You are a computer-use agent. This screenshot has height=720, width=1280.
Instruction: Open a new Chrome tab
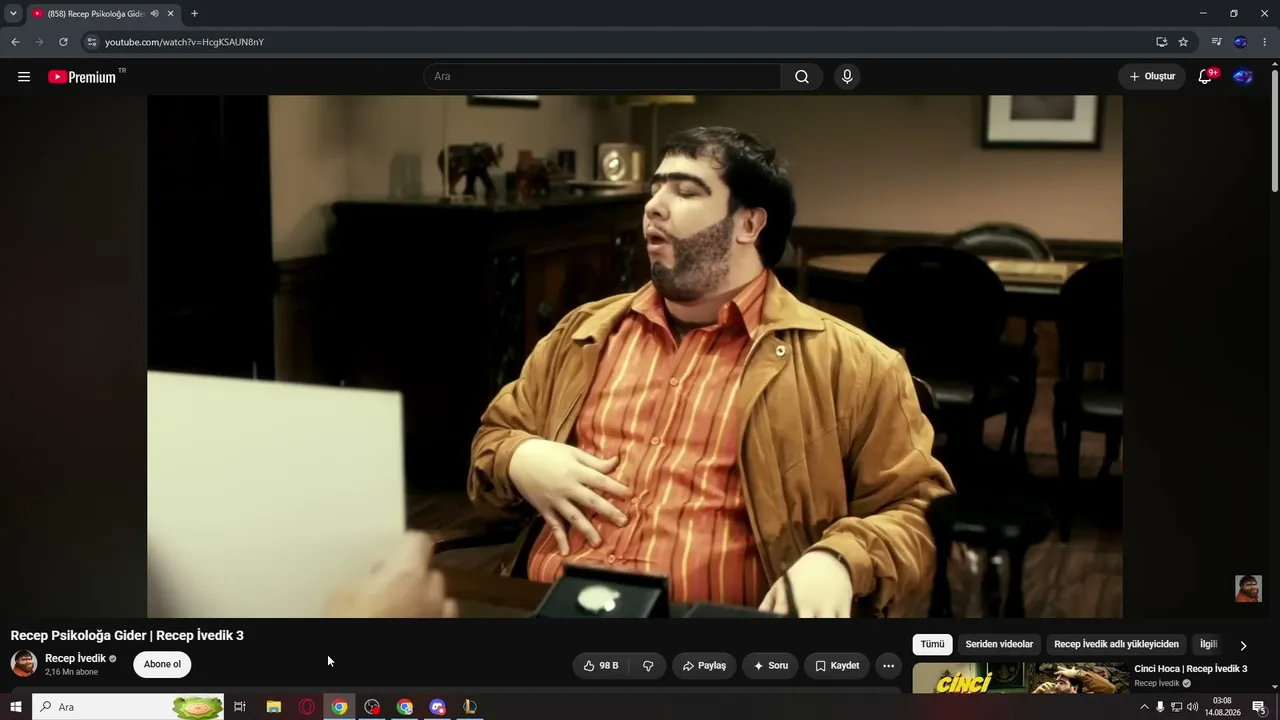[x=194, y=14]
